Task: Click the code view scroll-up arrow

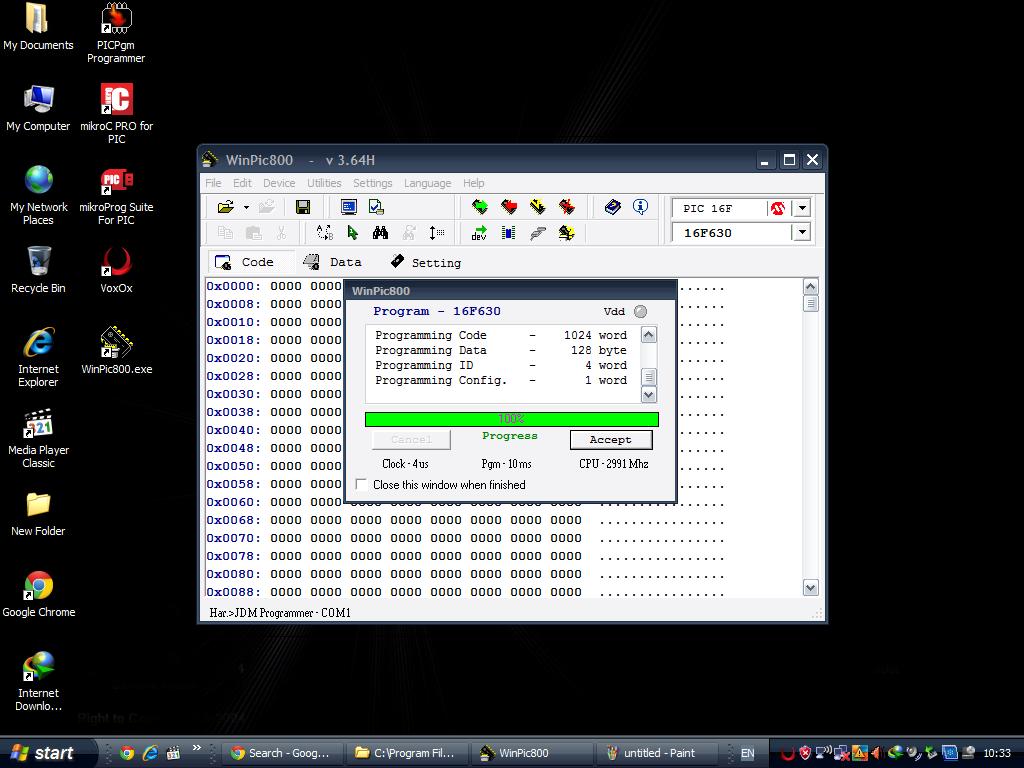Action: coord(810,287)
